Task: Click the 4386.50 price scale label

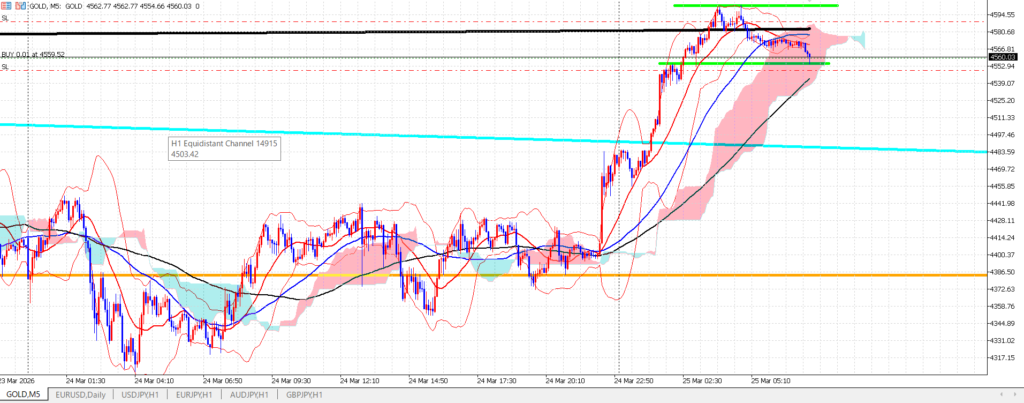Action: pyautogui.click(x=1003, y=272)
